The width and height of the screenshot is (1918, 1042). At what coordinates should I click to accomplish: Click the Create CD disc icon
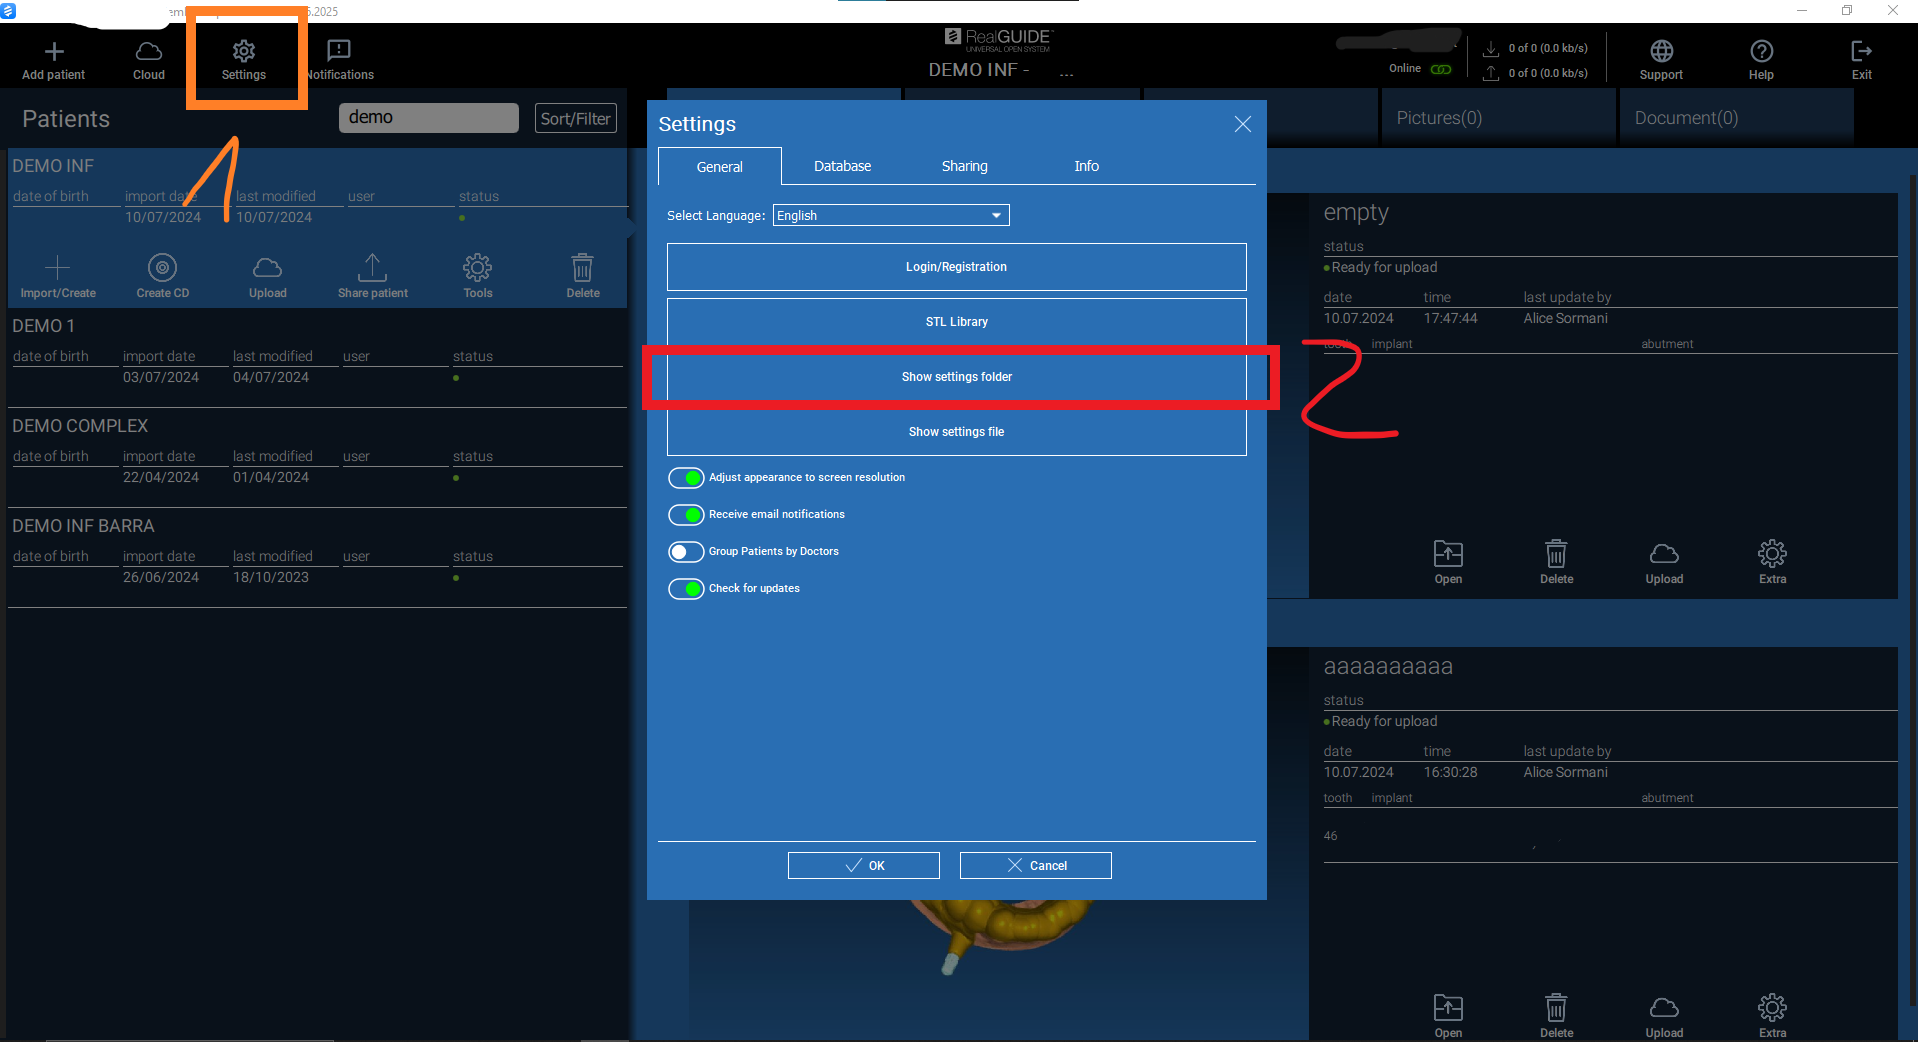click(x=162, y=268)
